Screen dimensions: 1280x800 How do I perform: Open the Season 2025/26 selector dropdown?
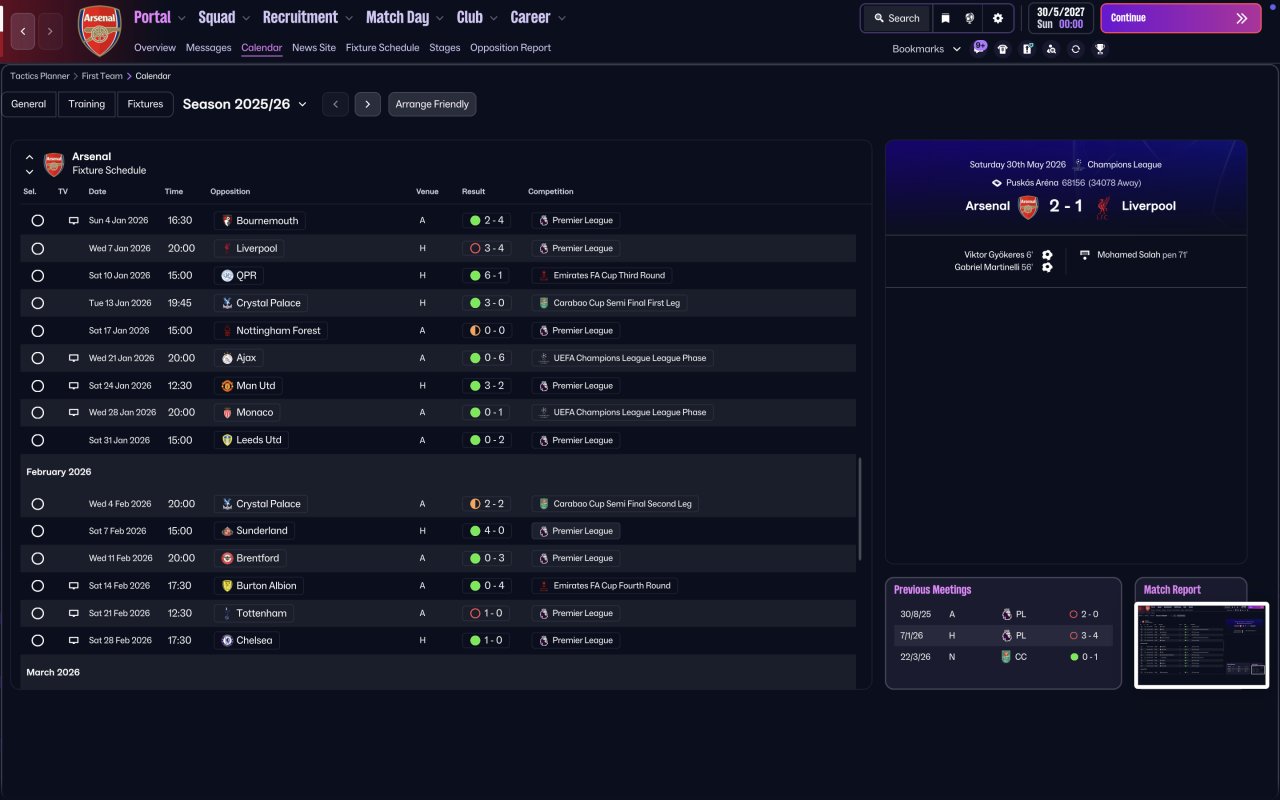pyautogui.click(x=245, y=104)
